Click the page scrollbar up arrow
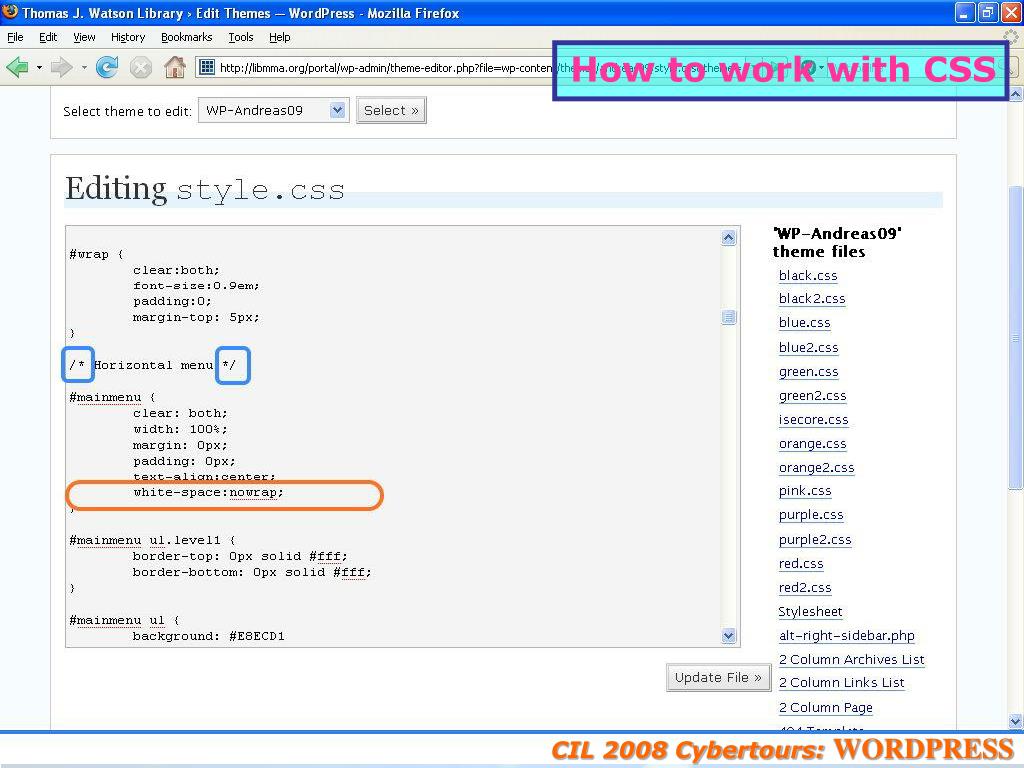 tap(1016, 95)
